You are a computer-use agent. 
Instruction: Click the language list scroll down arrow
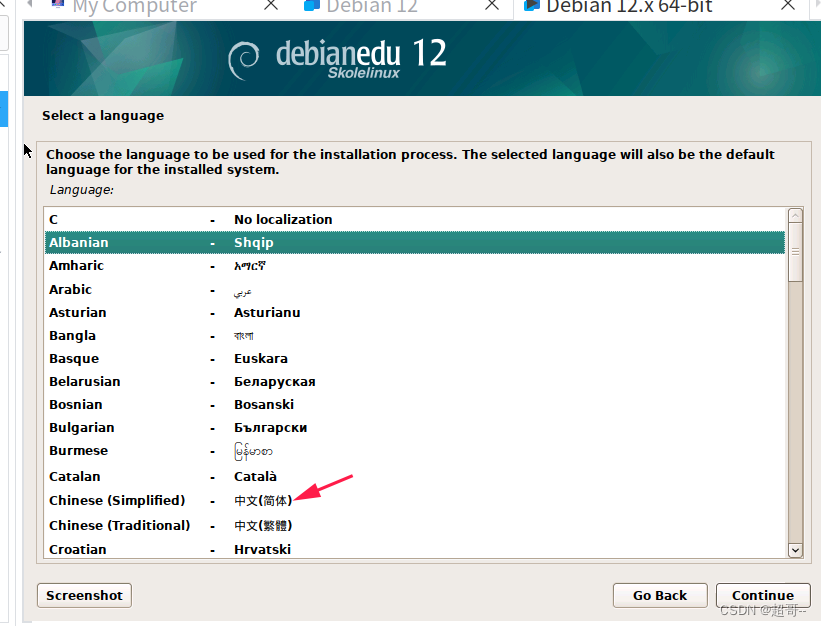[795, 550]
